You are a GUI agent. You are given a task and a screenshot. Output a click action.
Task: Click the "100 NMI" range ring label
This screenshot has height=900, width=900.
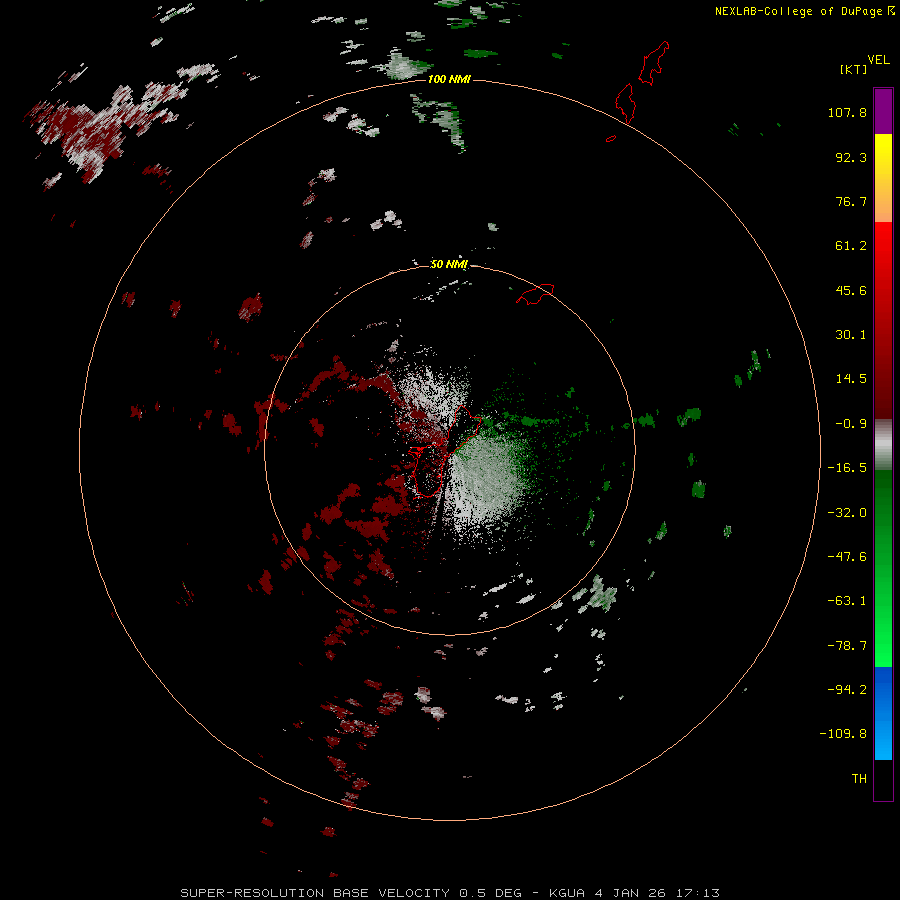[449, 79]
